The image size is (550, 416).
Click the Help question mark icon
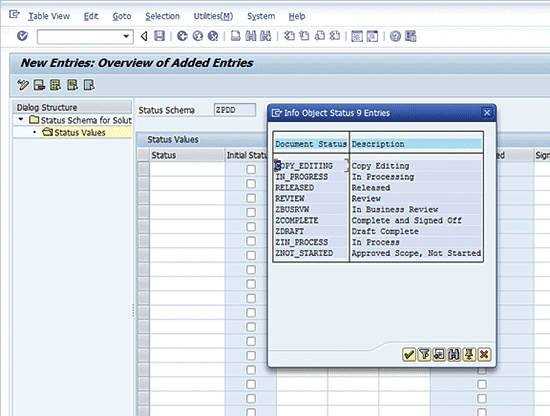click(395, 36)
